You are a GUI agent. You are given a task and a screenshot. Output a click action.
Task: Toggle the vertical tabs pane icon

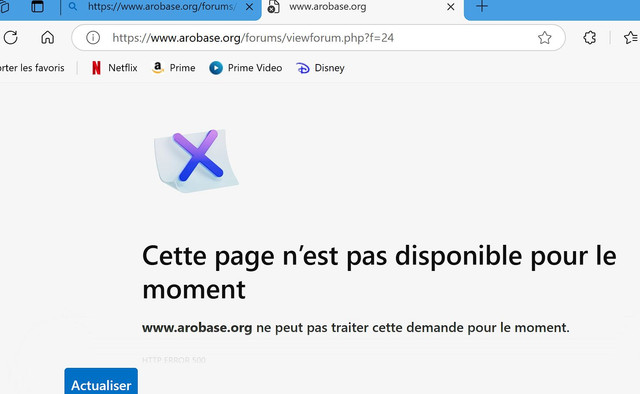[38, 7]
